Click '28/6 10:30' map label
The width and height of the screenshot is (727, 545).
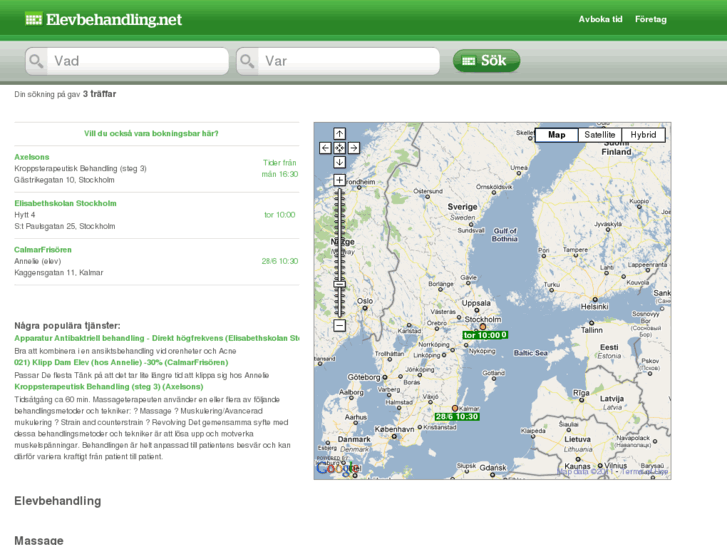click(457, 417)
